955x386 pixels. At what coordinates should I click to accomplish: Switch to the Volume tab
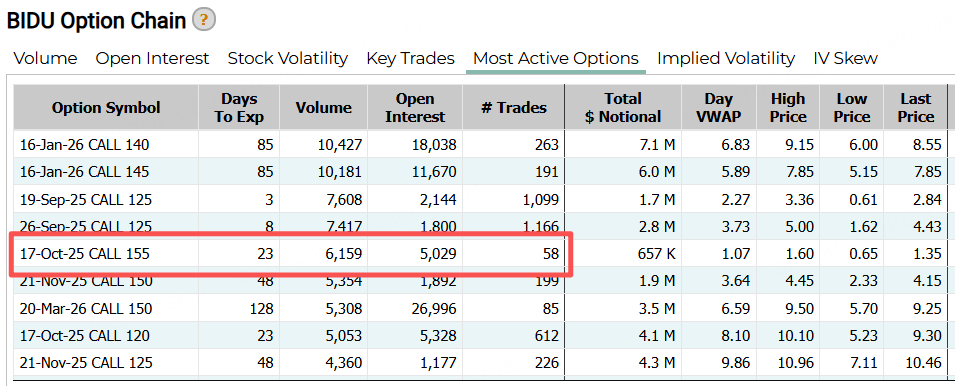coord(46,58)
